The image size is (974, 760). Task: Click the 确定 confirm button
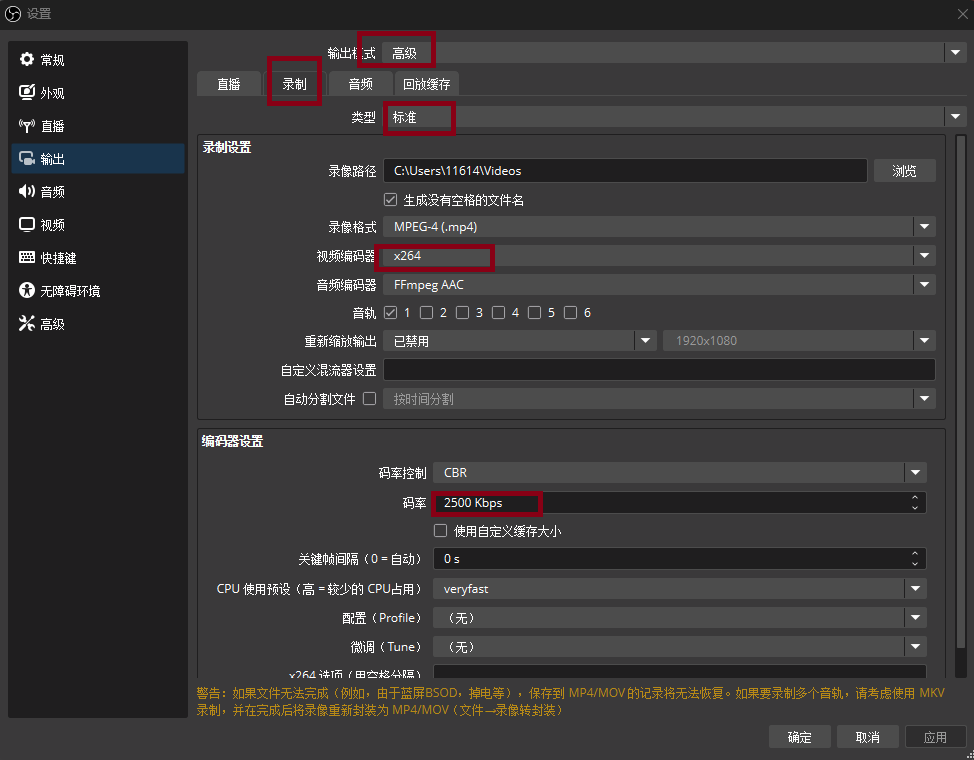(x=799, y=737)
